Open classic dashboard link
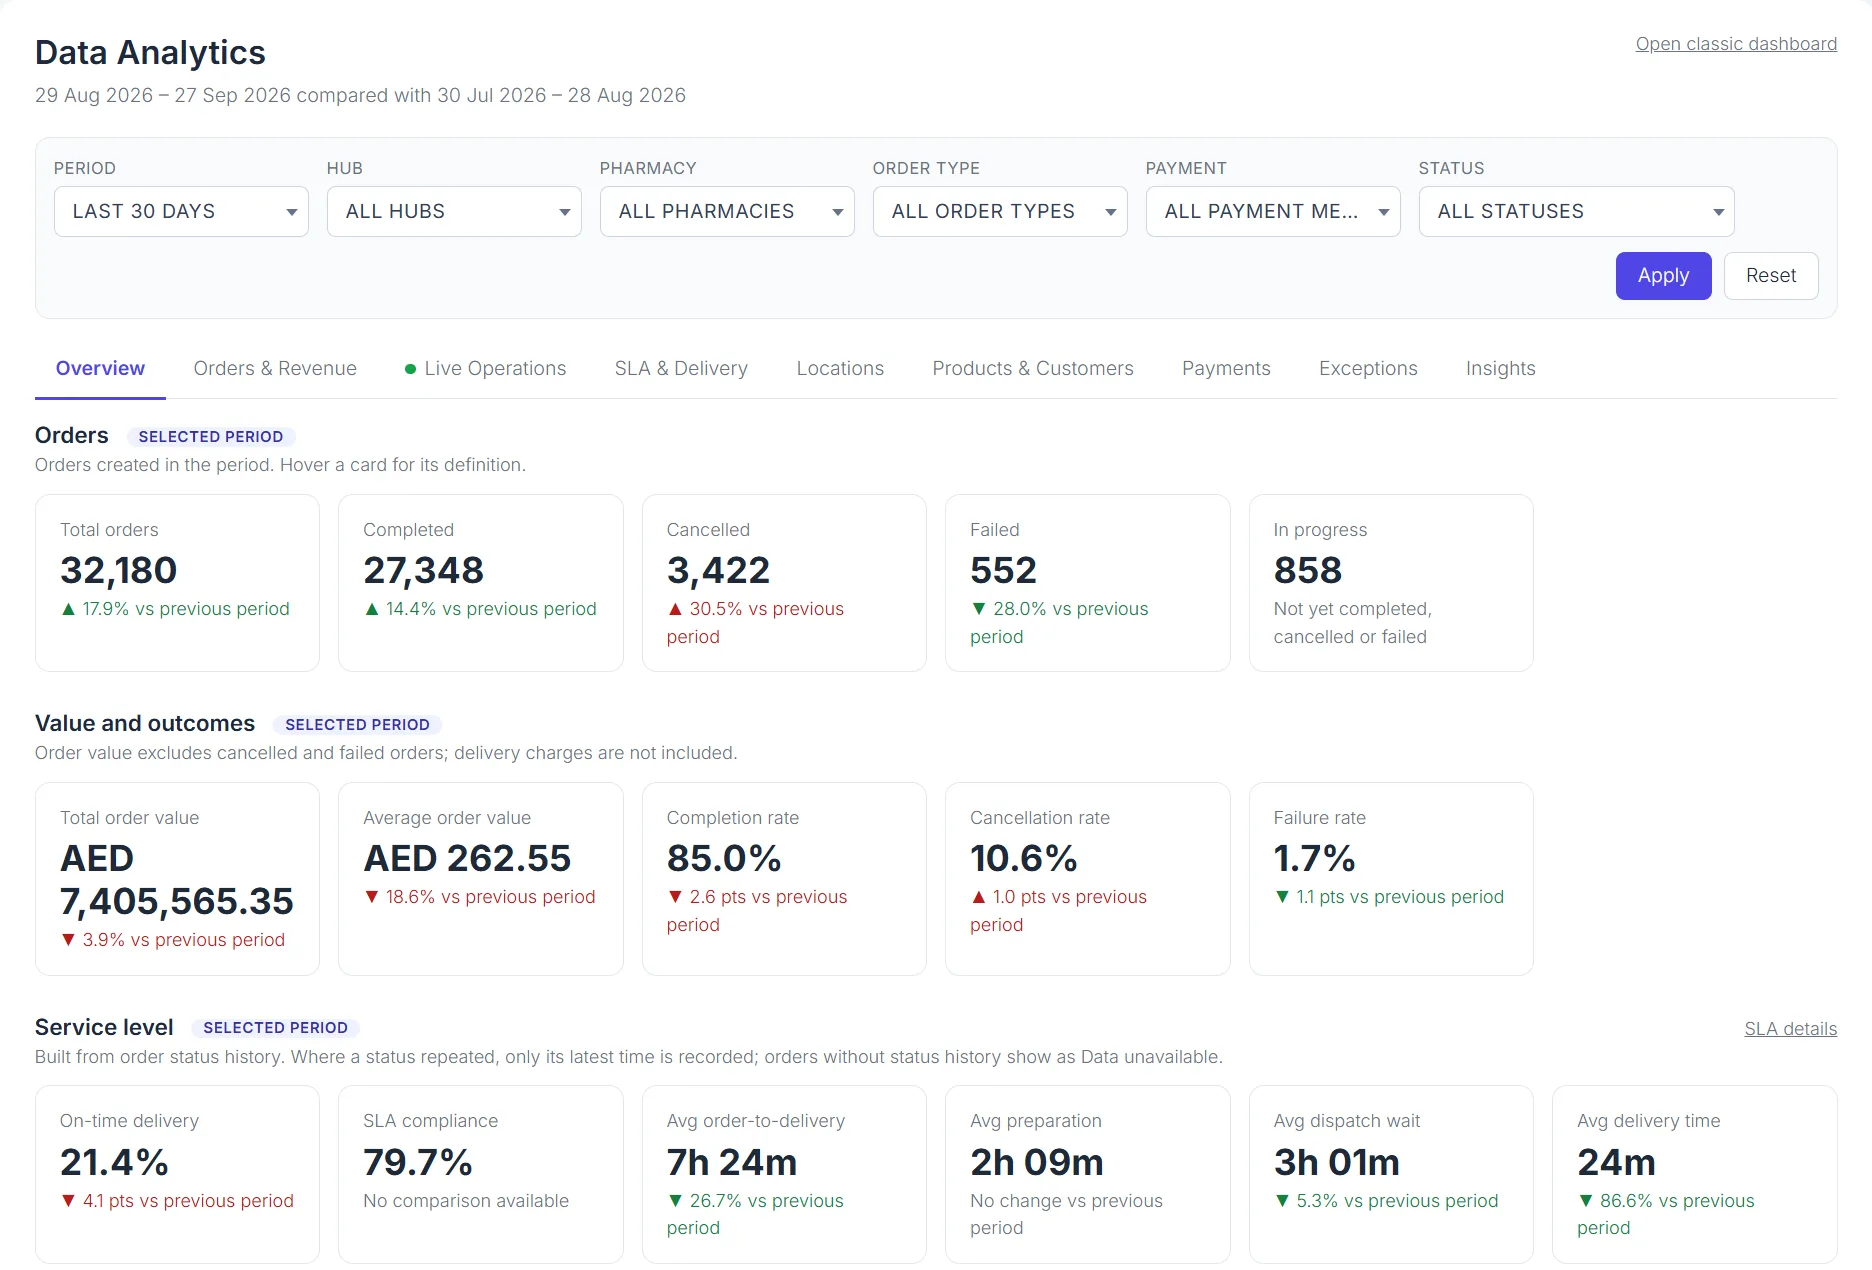 tap(1736, 44)
